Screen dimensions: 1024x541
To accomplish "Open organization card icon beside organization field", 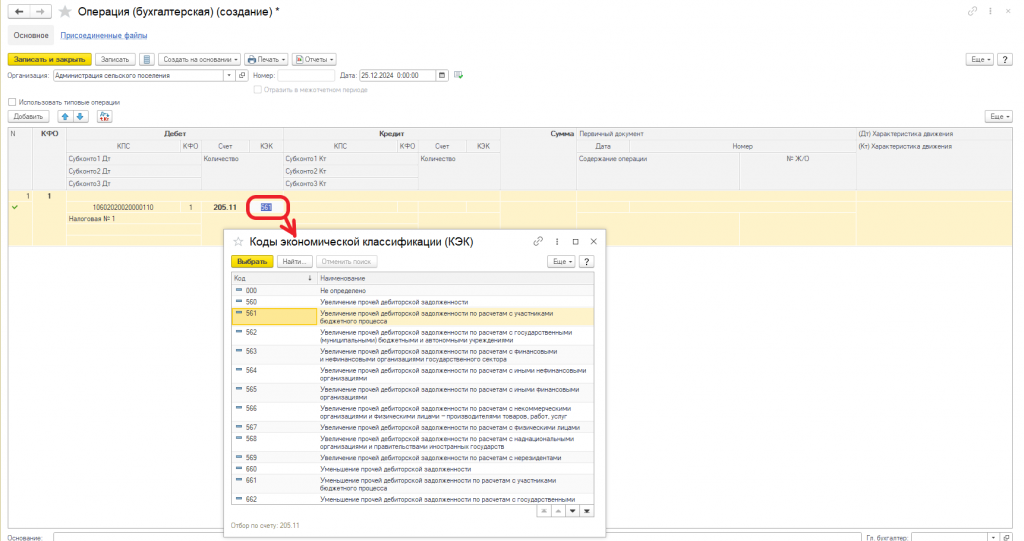I will click(x=242, y=75).
